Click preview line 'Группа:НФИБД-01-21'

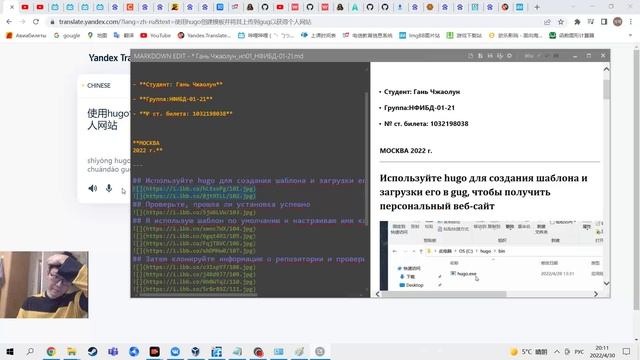(419, 108)
